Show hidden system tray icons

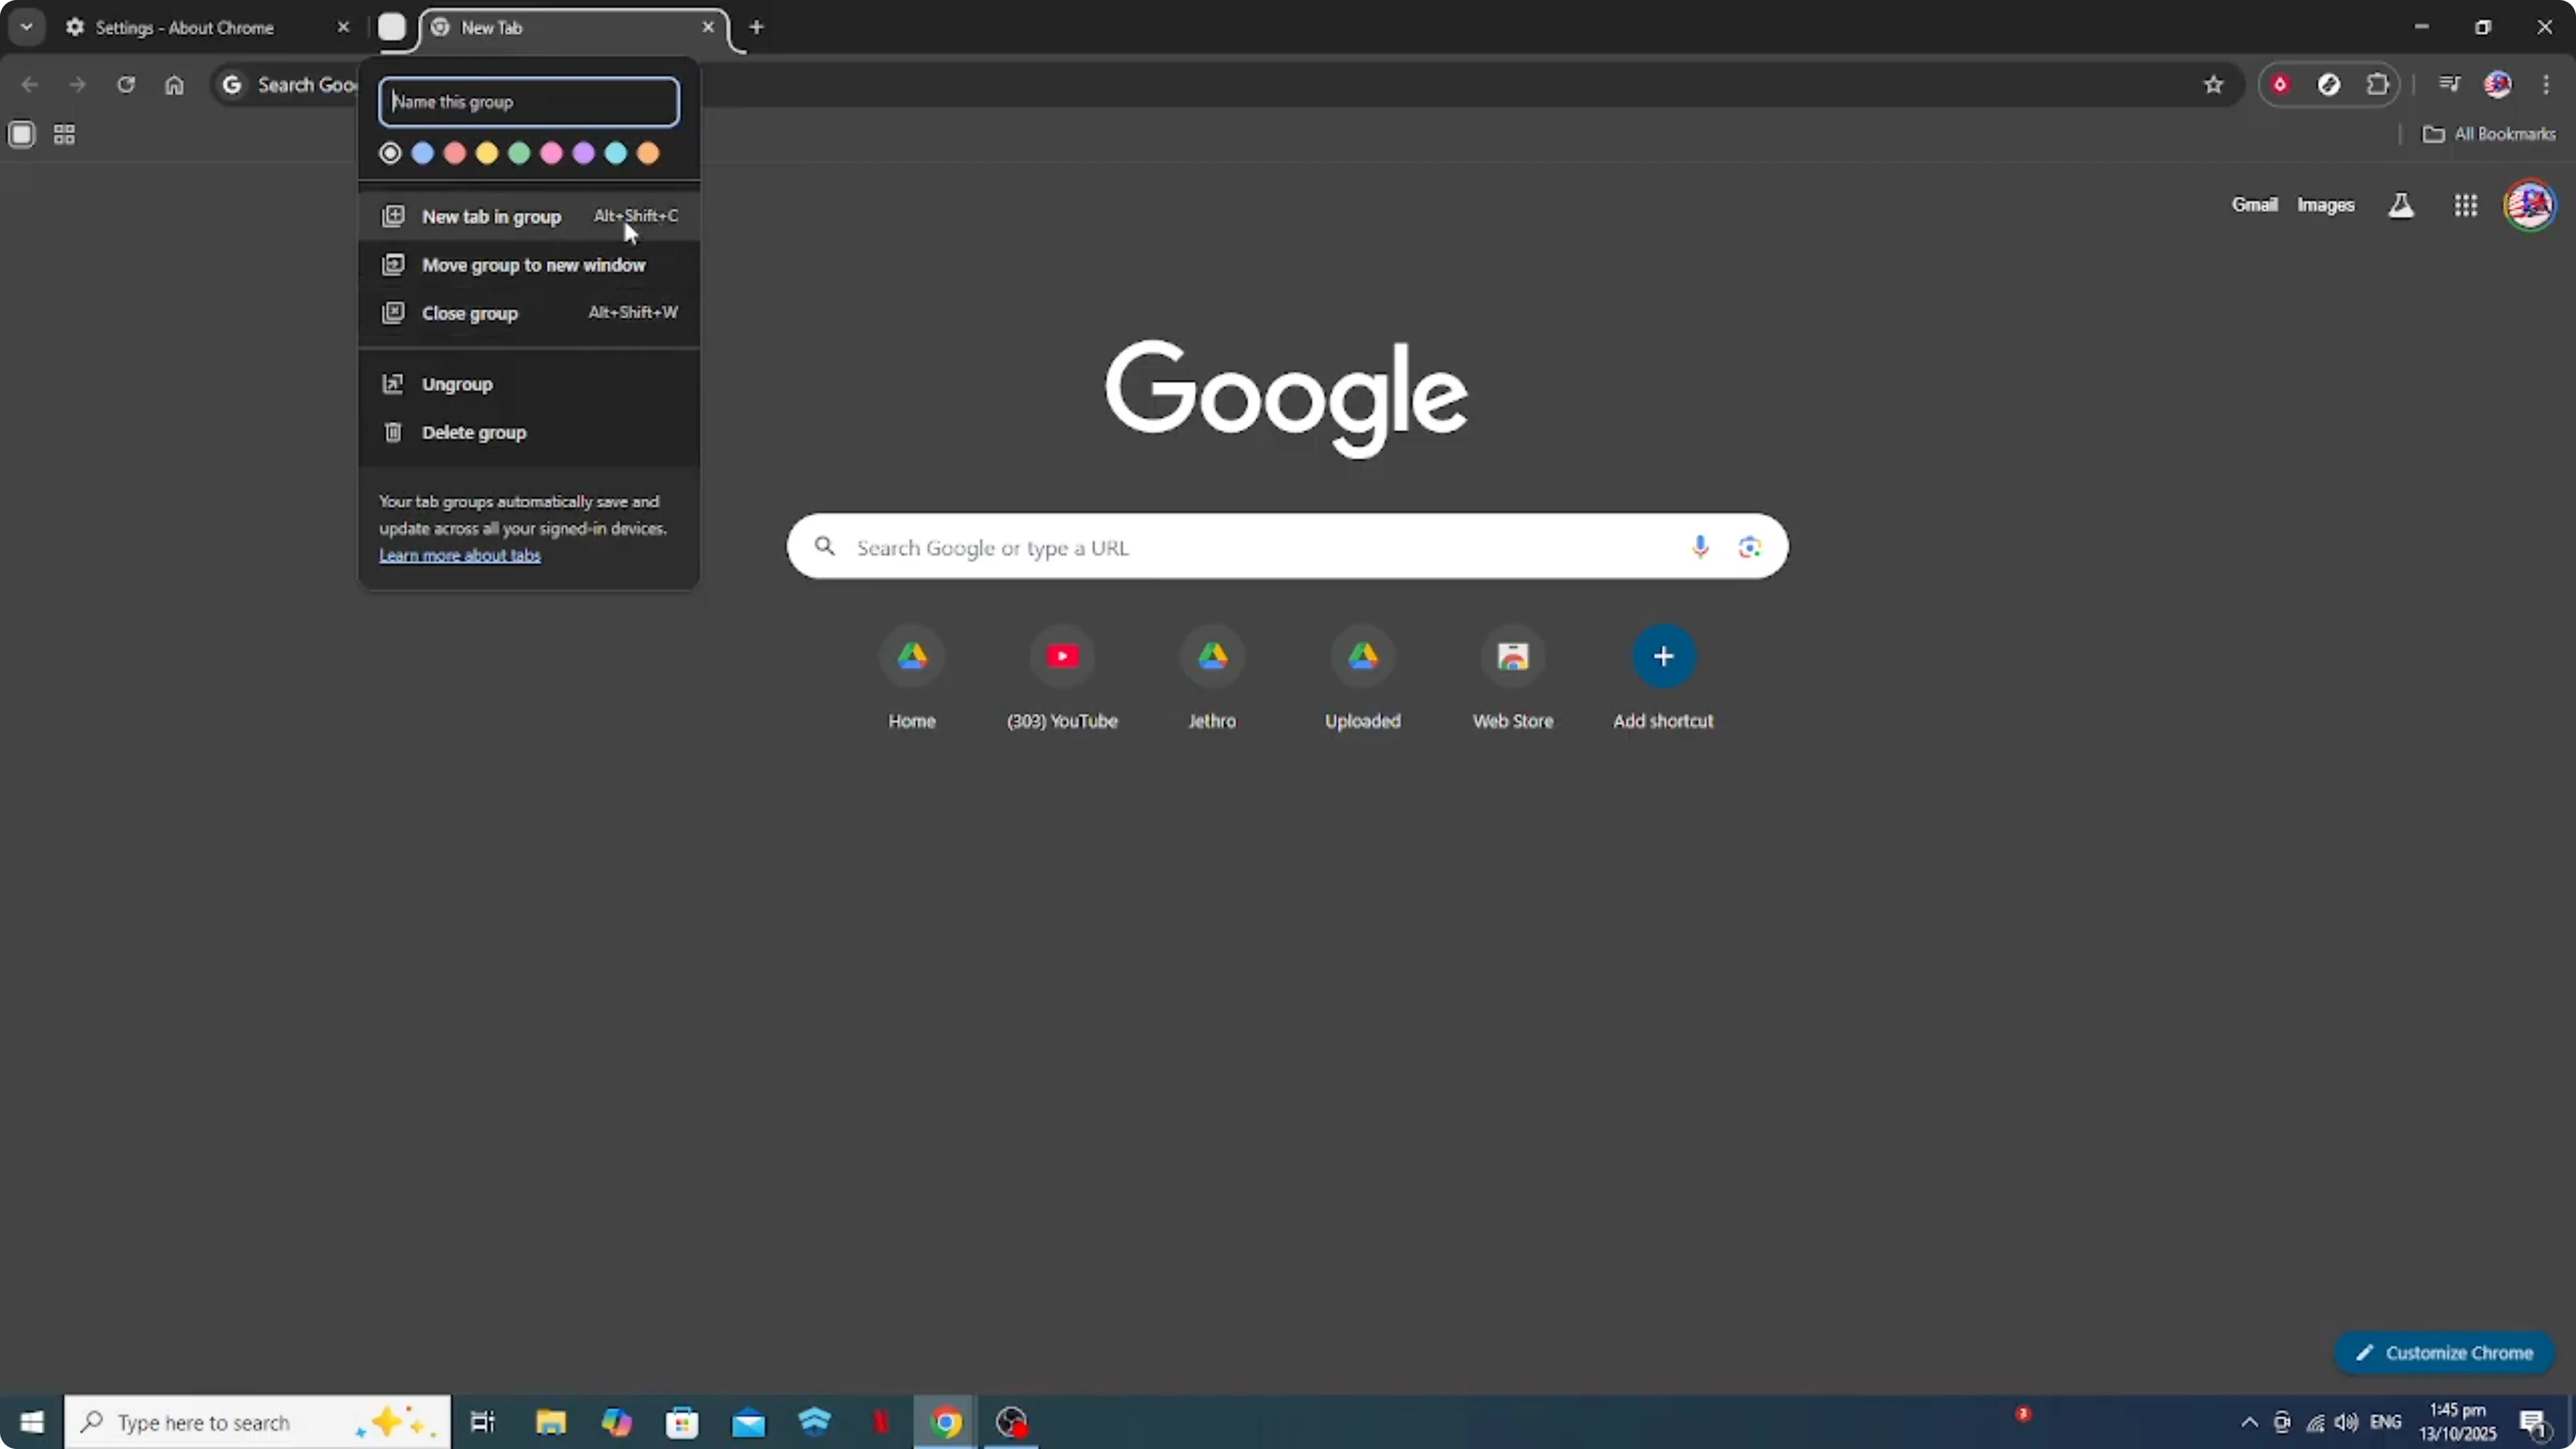(x=2249, y=1422)
